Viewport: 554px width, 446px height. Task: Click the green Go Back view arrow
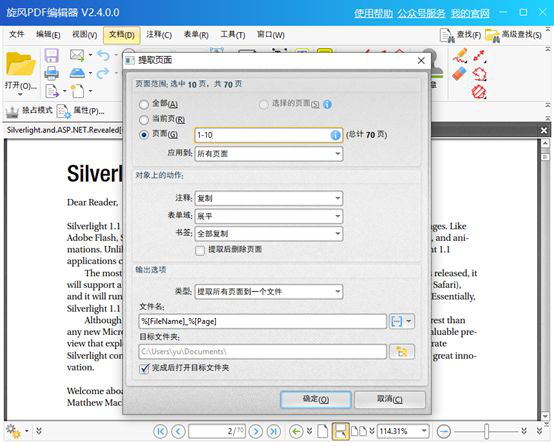[296, 431]
